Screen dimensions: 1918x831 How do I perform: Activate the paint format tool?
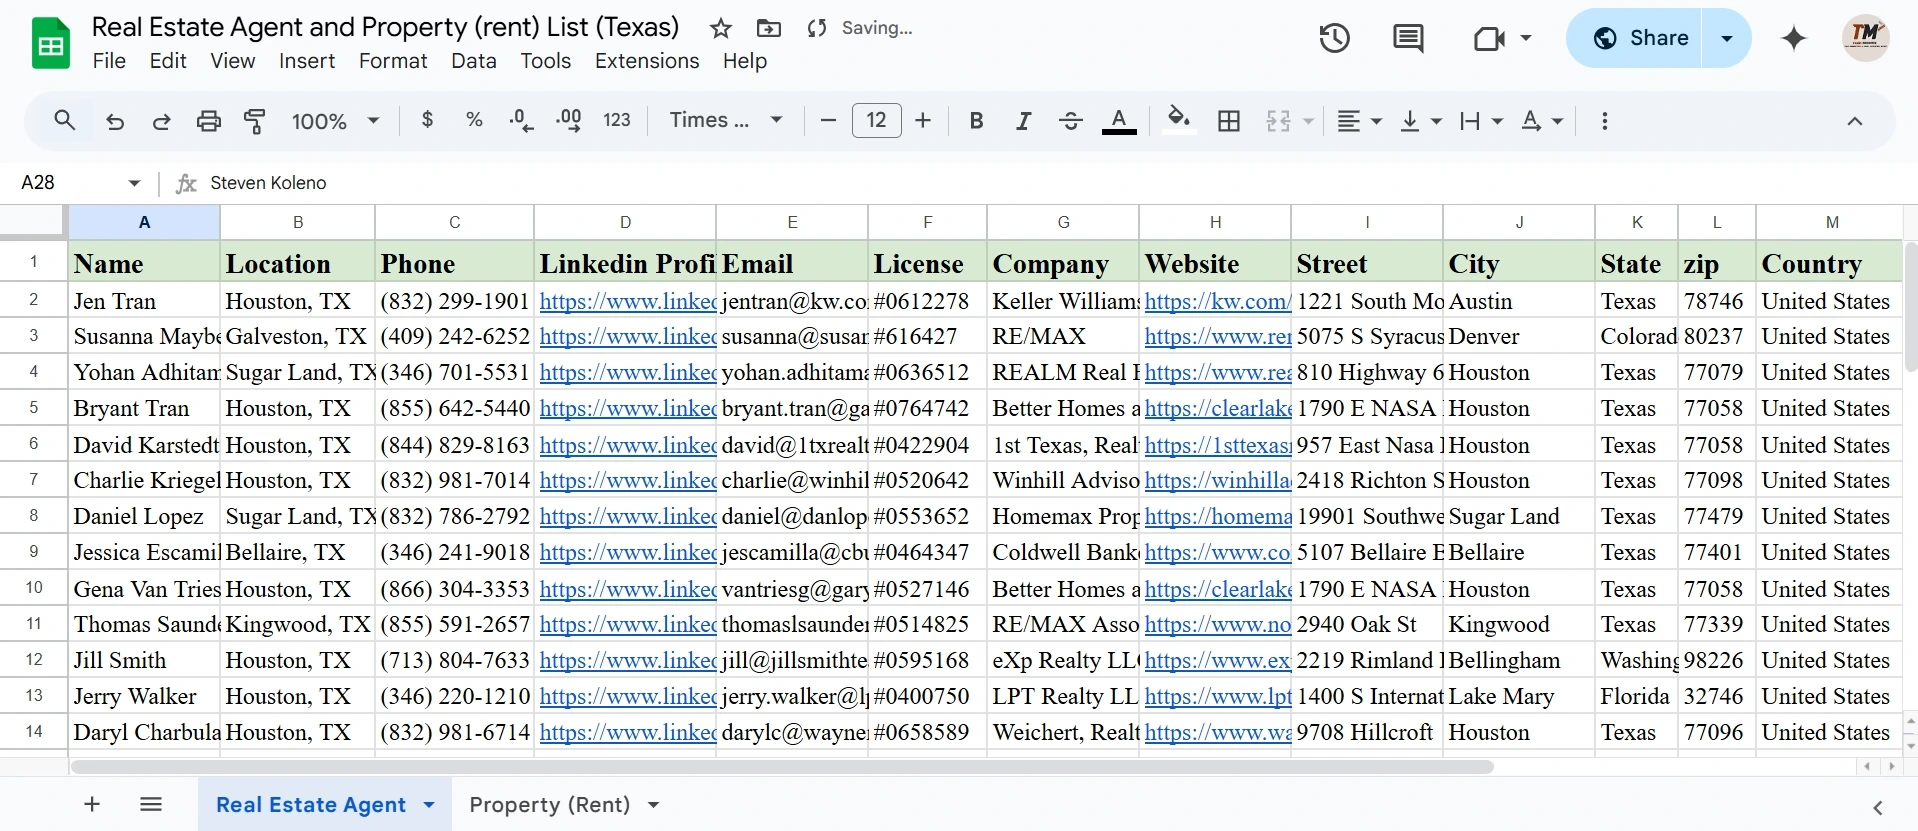(x=255, y=121)
